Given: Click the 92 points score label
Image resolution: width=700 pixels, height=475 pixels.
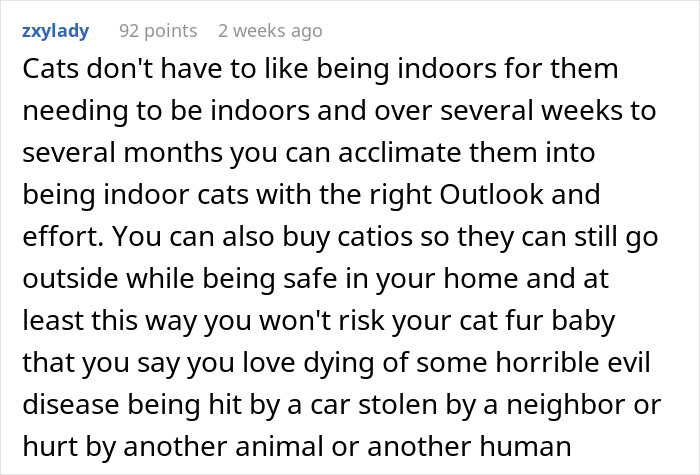Looking at the screenshot, I should pyautogui.click(x=158, y=30).
